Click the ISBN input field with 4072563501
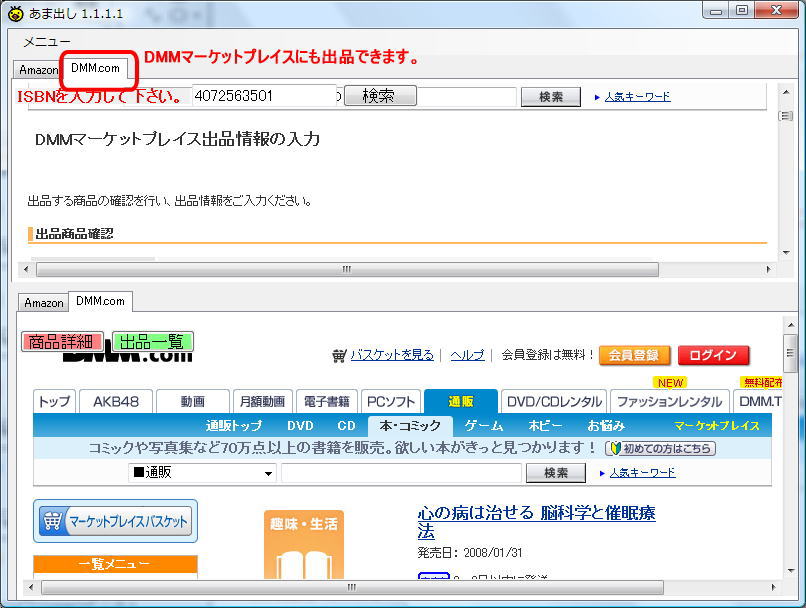 coord(264,96)
